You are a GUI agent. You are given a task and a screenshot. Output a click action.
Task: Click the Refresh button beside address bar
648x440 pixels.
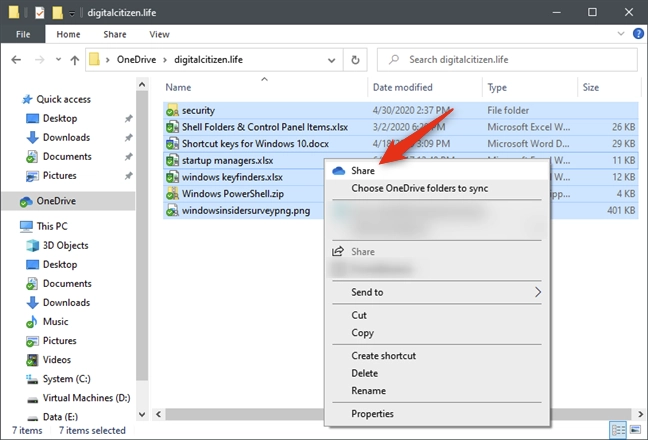[355, 60]
